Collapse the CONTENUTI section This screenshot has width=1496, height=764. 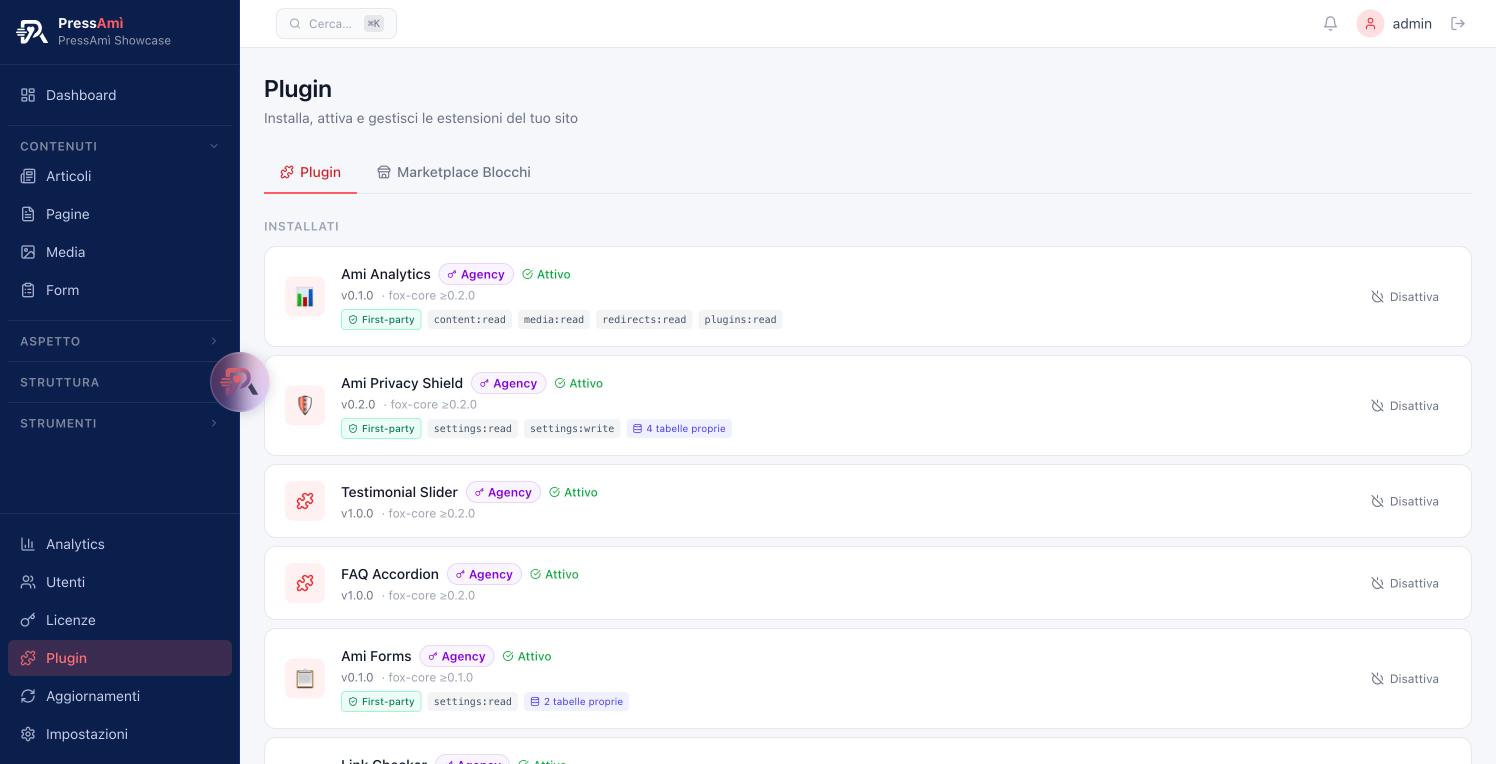pos(120,146)
